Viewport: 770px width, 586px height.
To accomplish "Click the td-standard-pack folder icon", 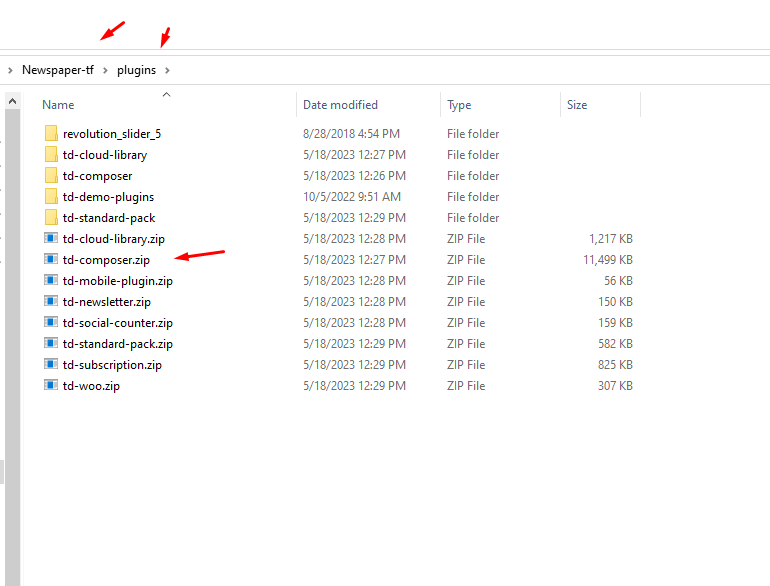I will [x=52, y=218].
